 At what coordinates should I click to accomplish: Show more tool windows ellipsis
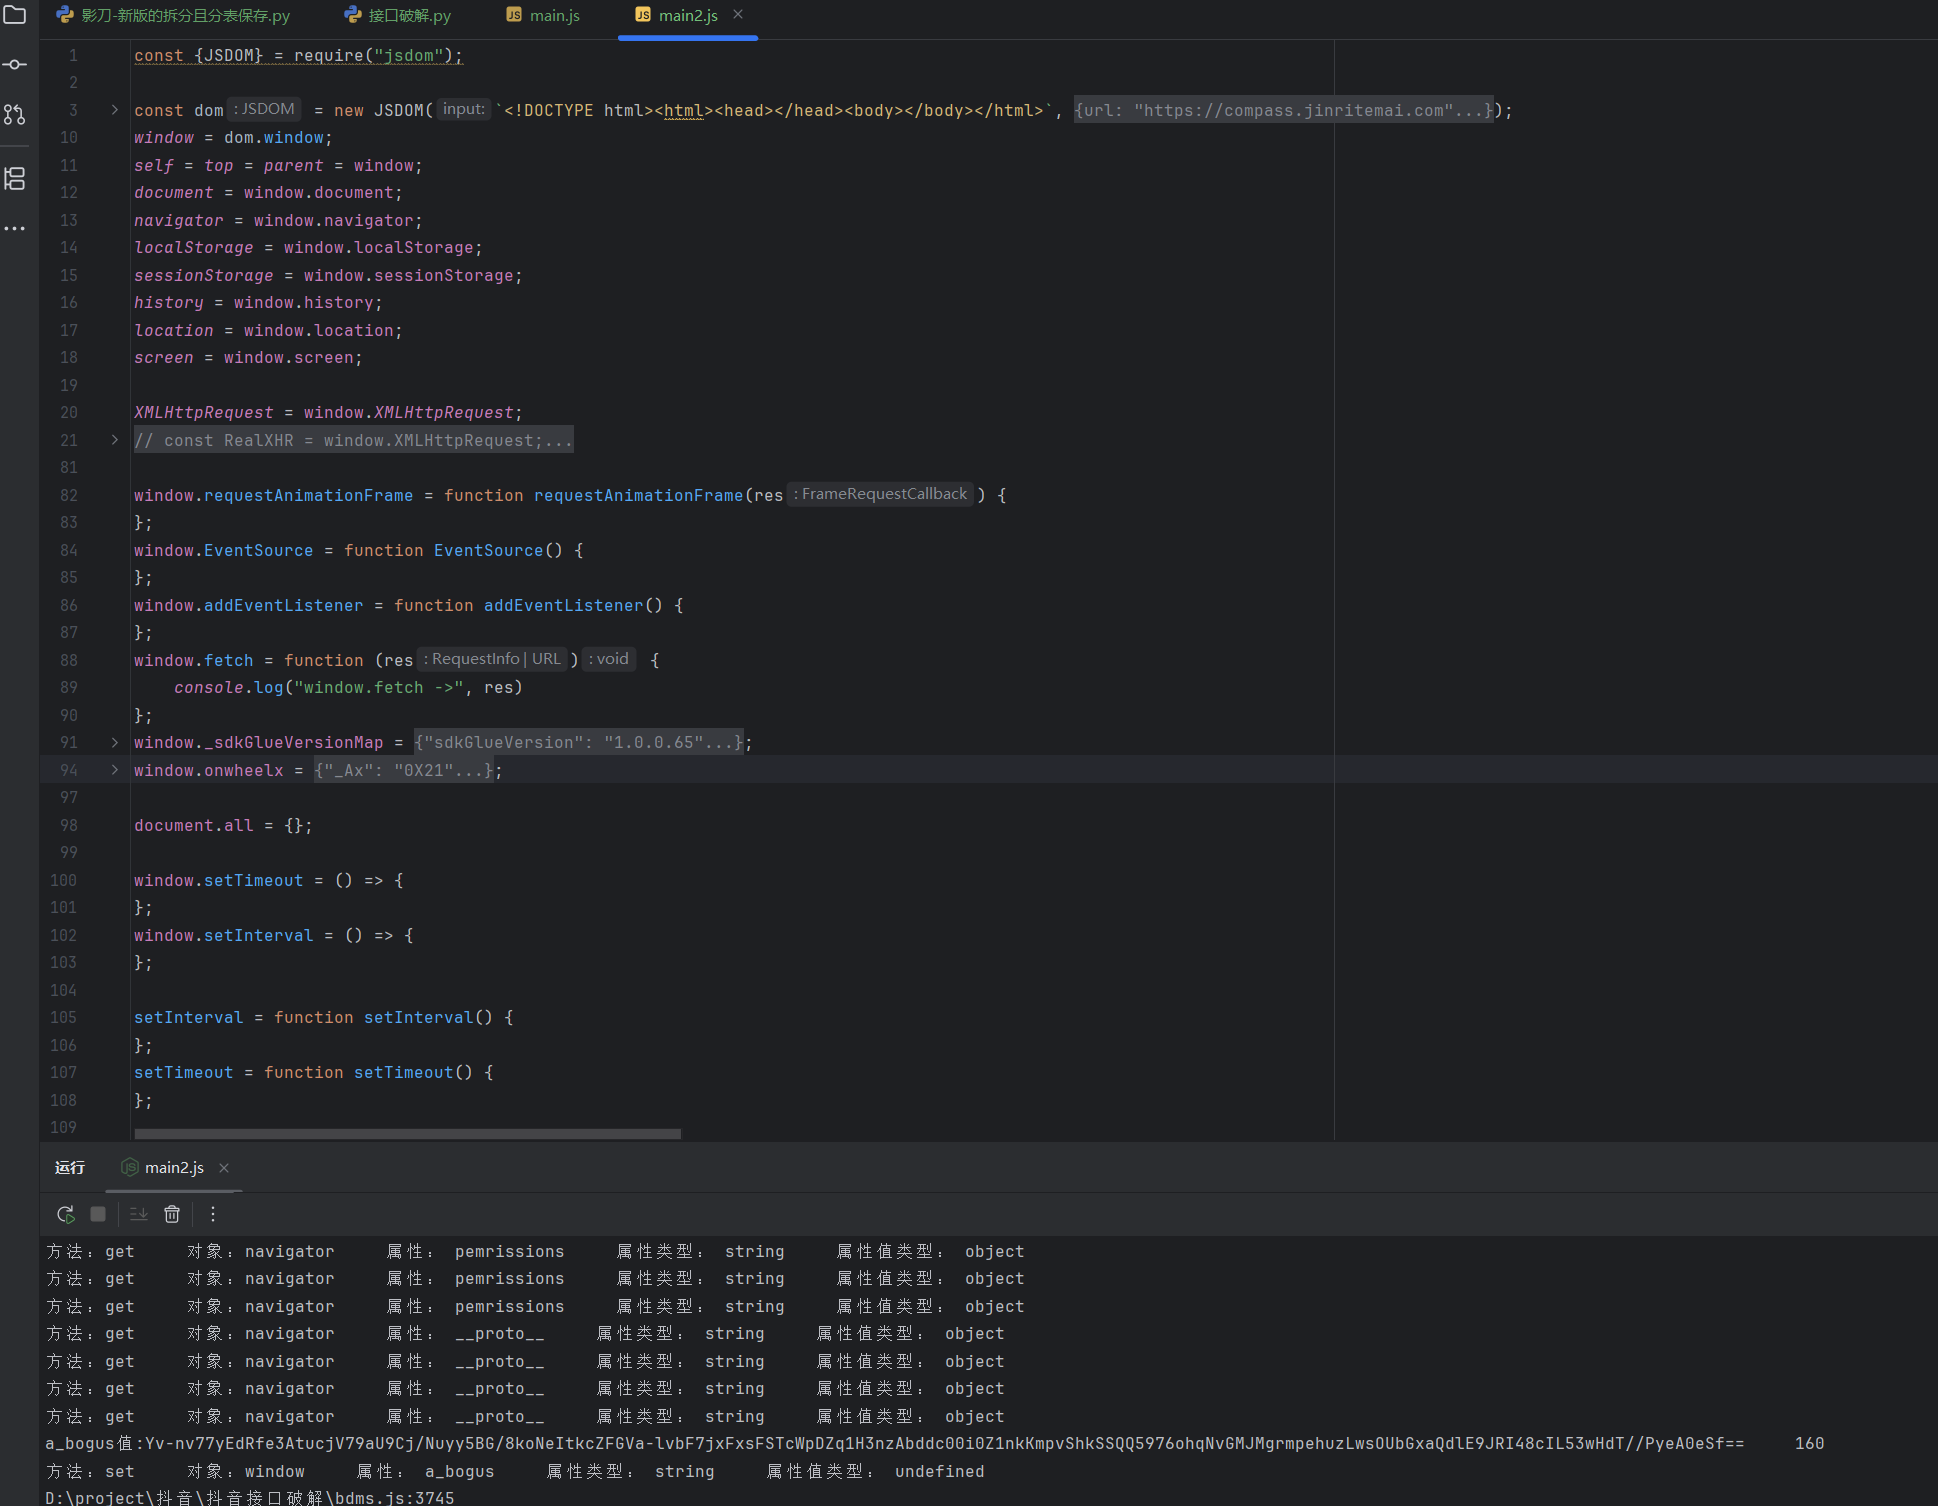15,229
